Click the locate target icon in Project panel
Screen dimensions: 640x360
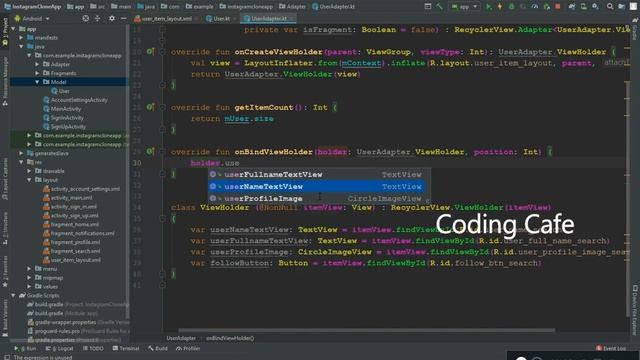[86, 18]
